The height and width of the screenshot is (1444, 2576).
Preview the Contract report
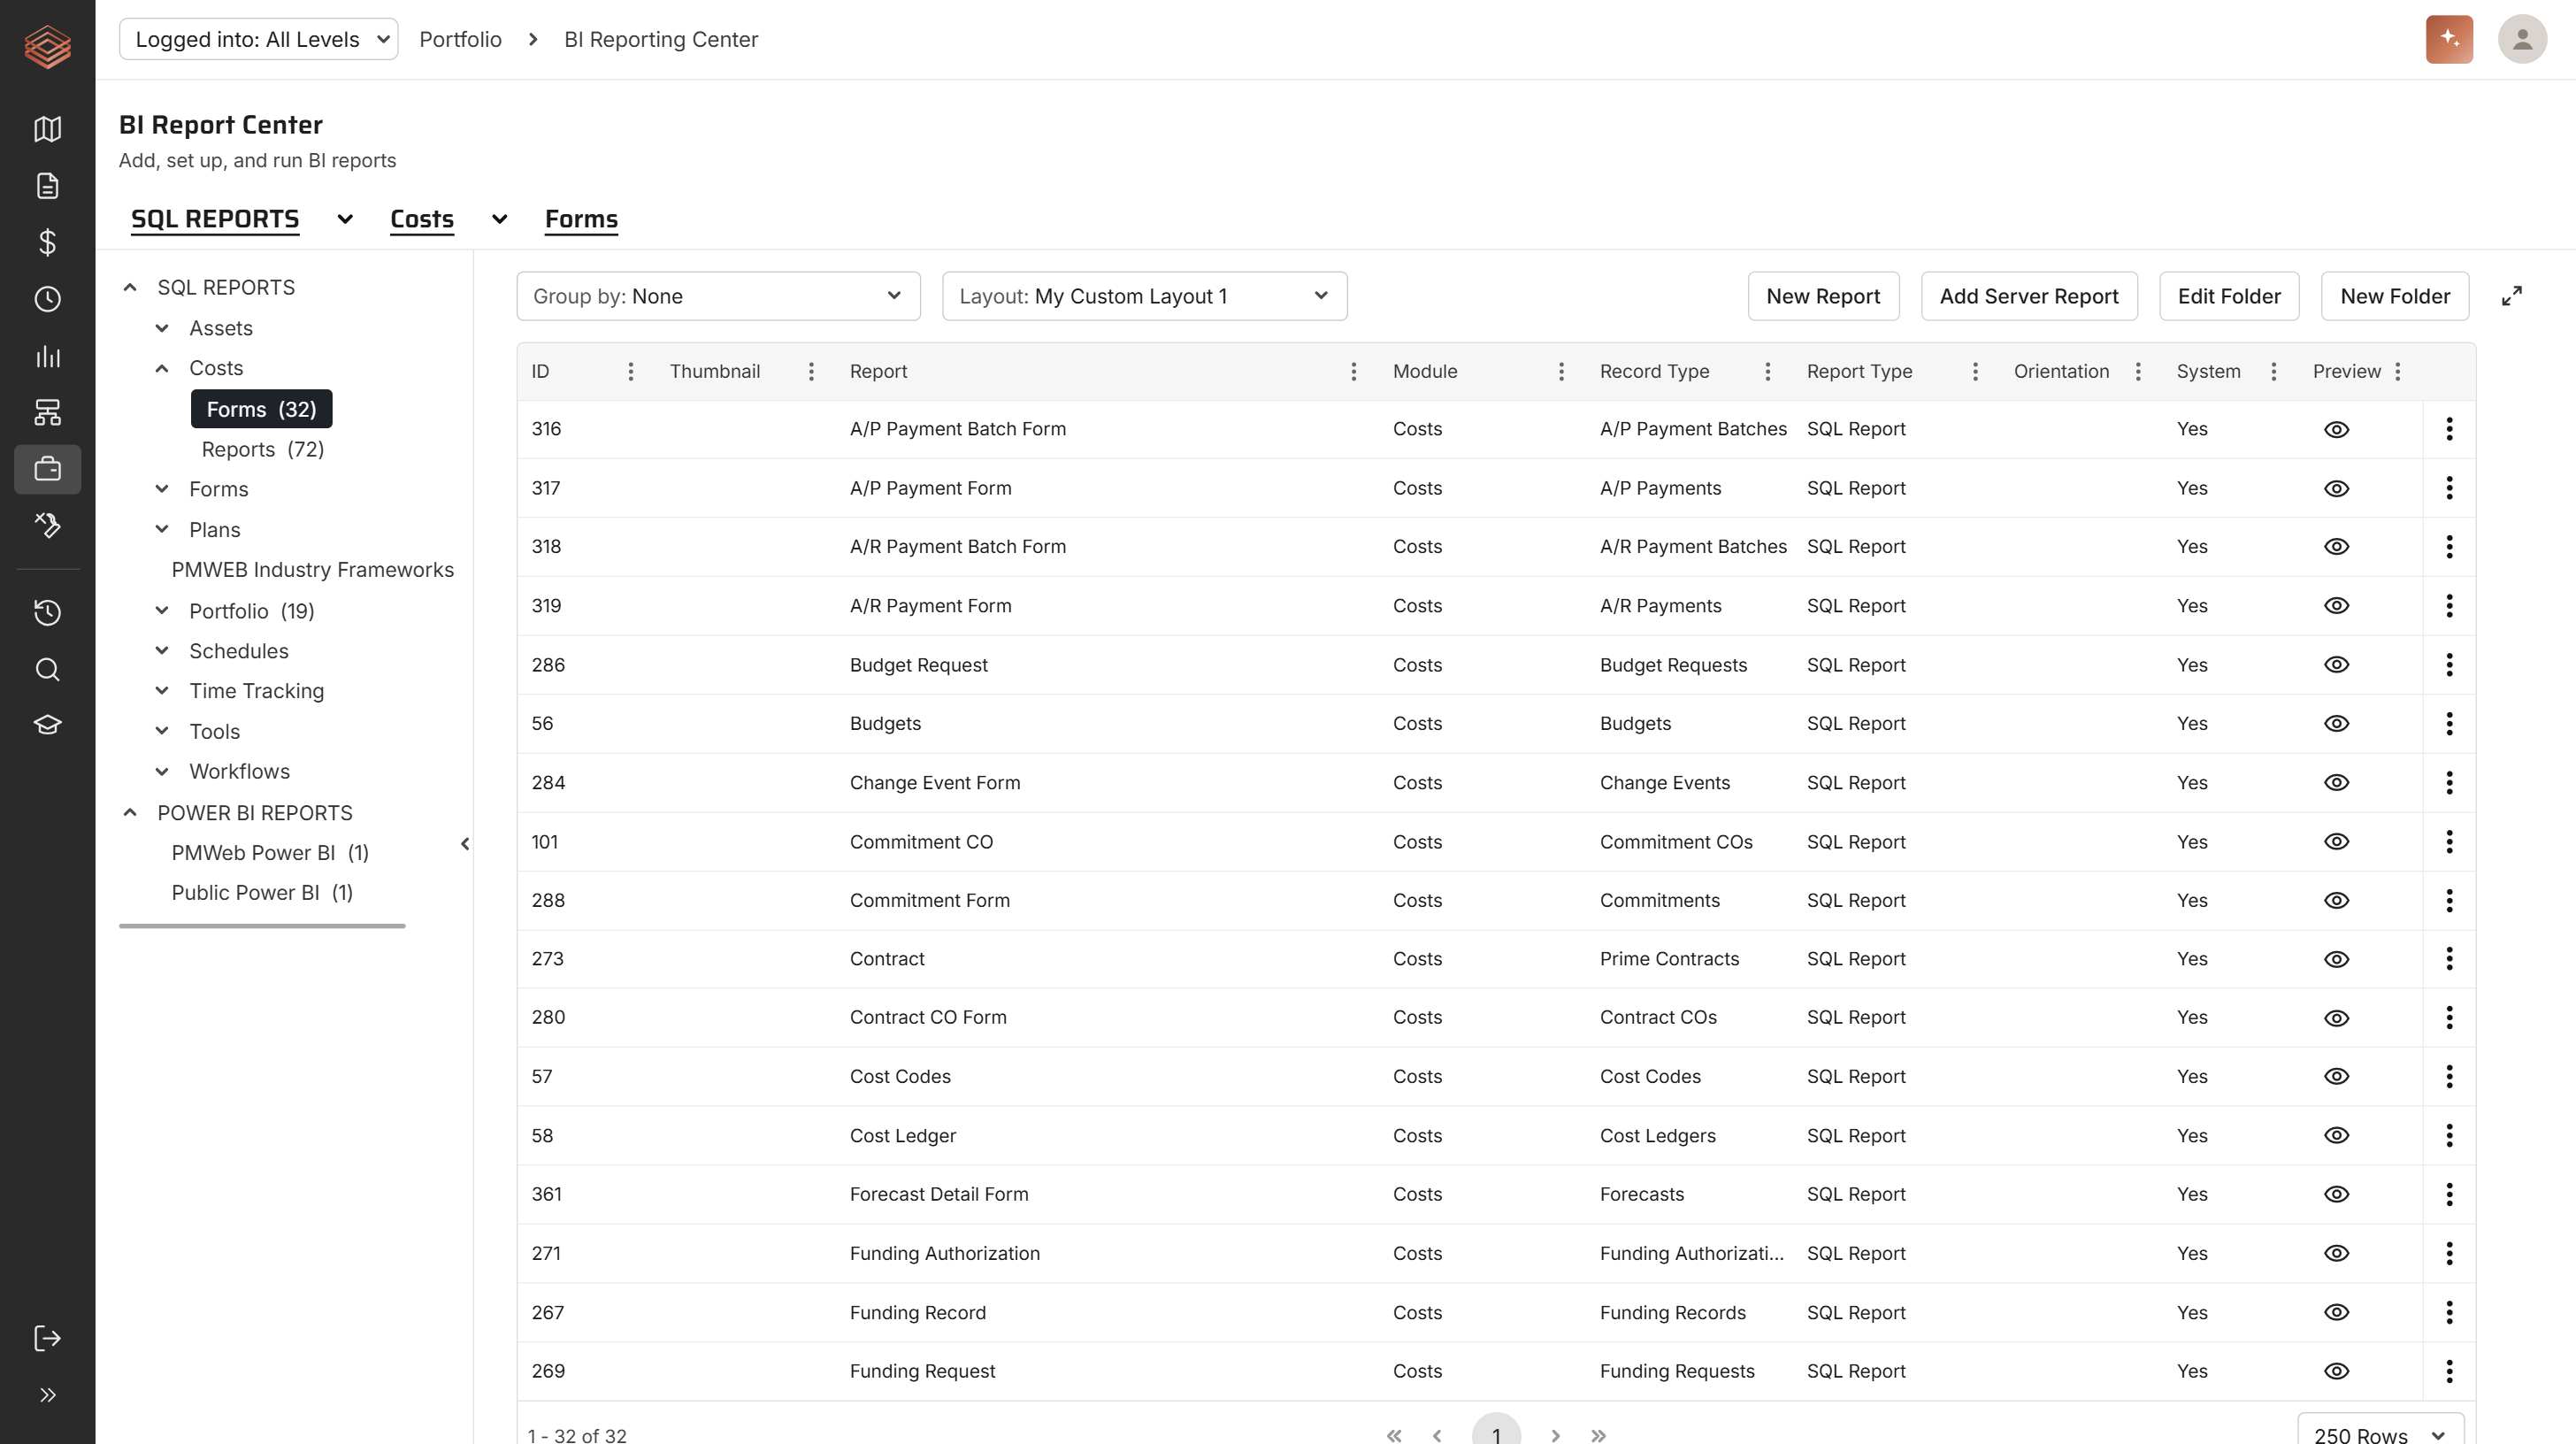coord(2336,959)
